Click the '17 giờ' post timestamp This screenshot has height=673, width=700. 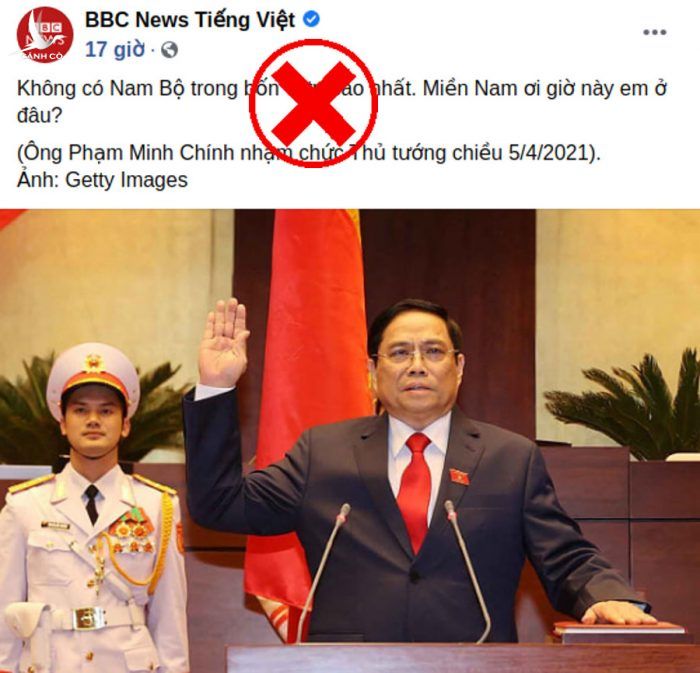115,49
